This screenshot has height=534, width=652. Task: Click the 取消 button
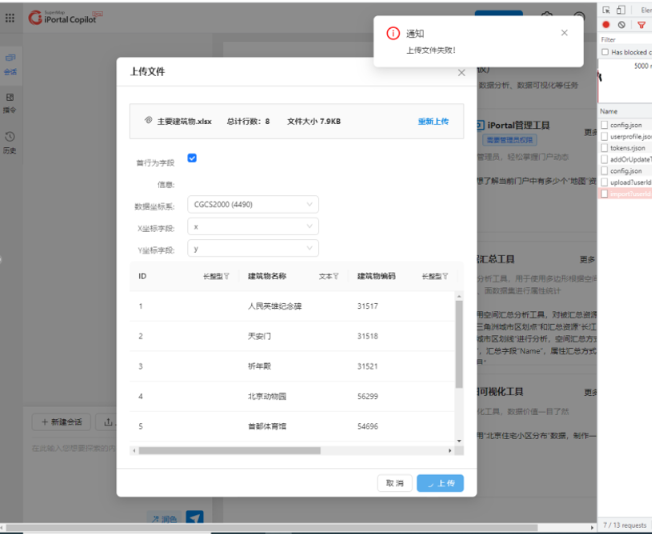(x=394, y=483)
